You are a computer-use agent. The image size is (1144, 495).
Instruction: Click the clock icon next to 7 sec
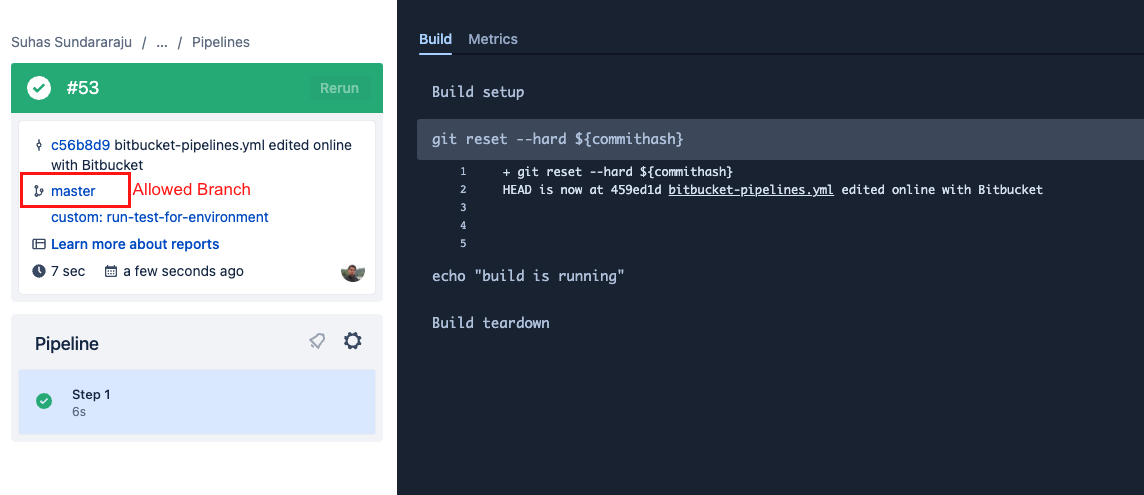(x=39, y=271)
